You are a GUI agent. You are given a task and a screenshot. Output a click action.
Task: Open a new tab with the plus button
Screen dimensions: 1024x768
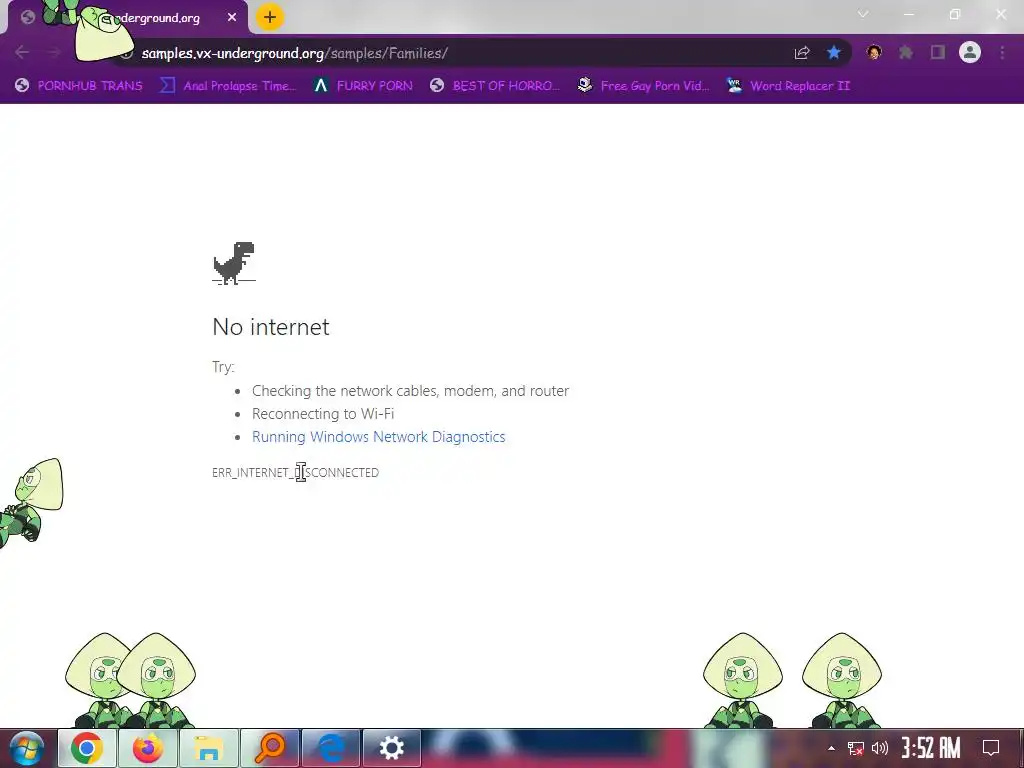(x=270, y=17)
